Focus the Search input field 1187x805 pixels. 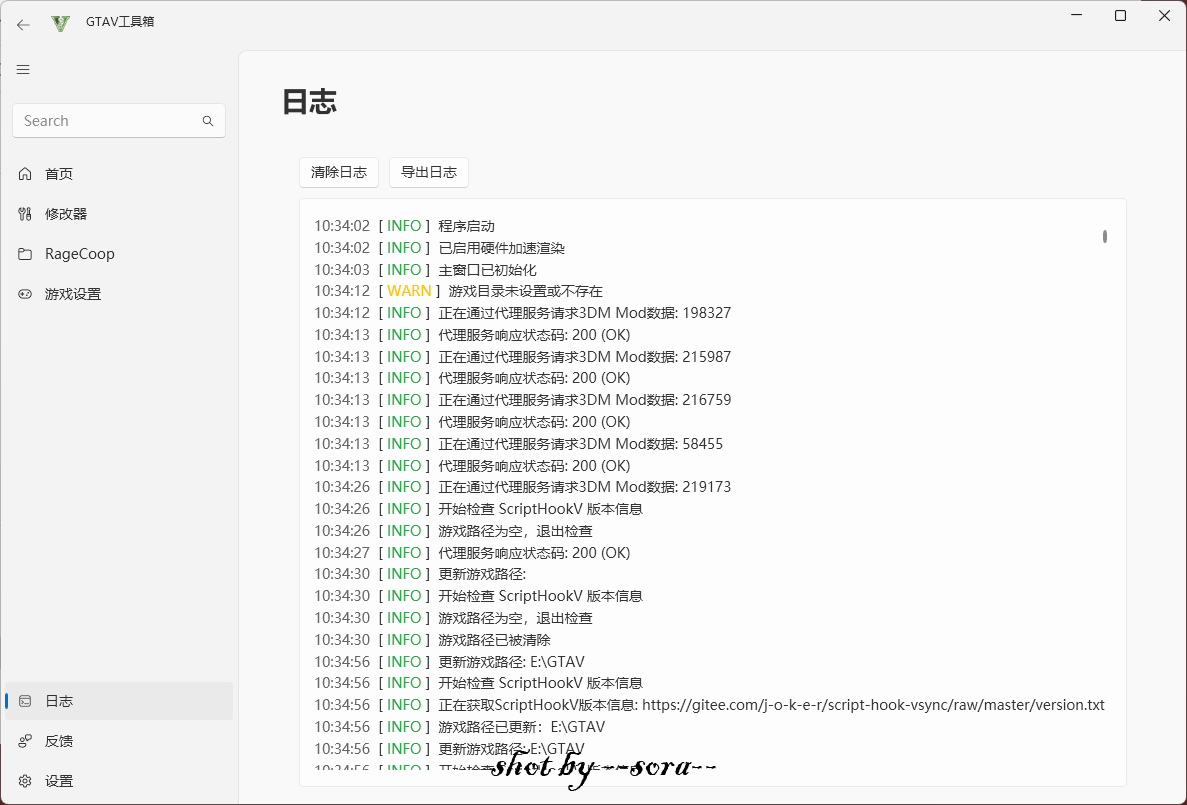tap(119, 121)
